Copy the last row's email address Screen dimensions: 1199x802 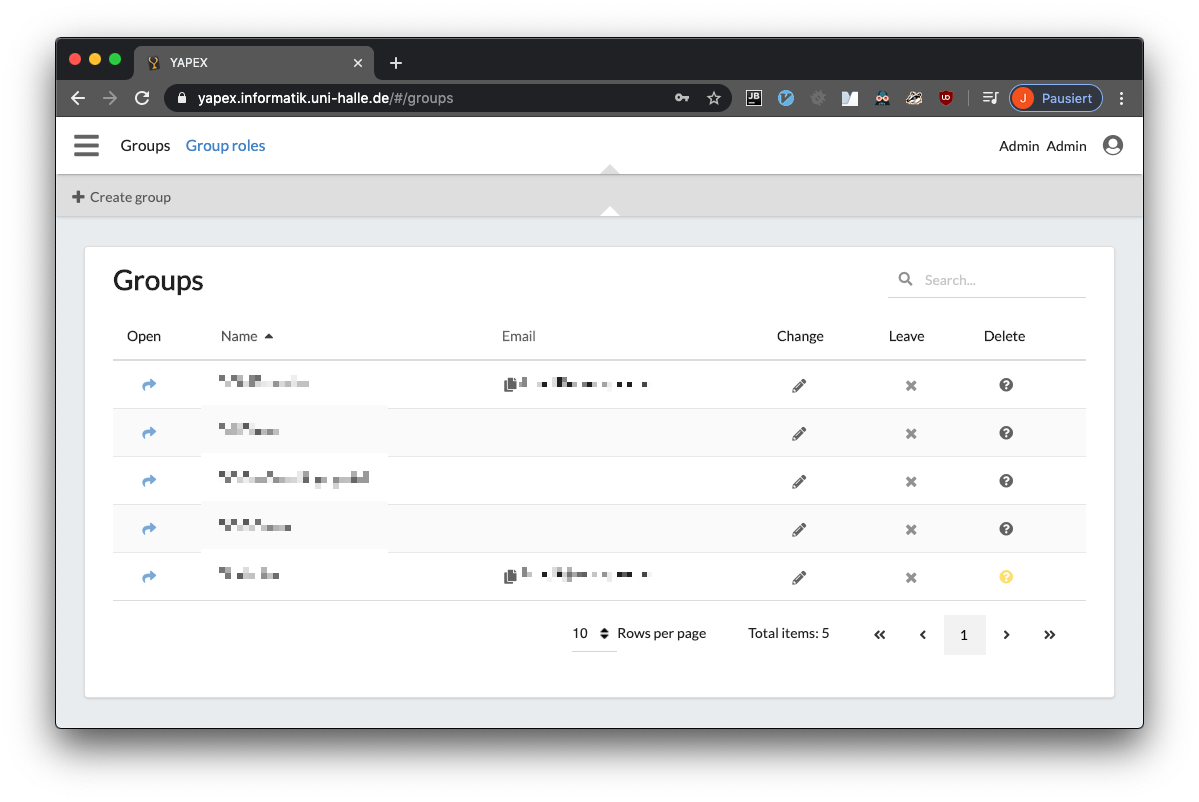511,576
